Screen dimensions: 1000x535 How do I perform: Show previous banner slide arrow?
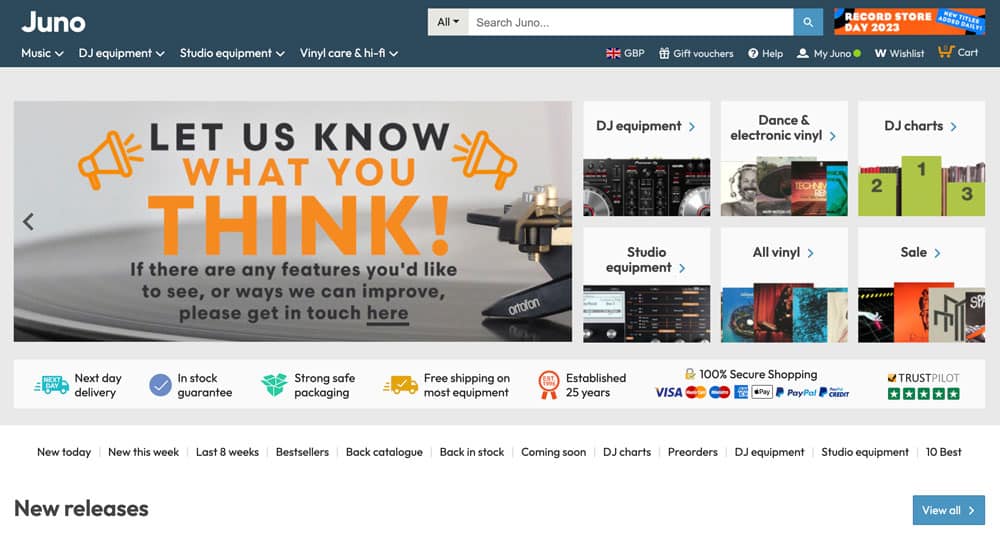click(28, 222)
